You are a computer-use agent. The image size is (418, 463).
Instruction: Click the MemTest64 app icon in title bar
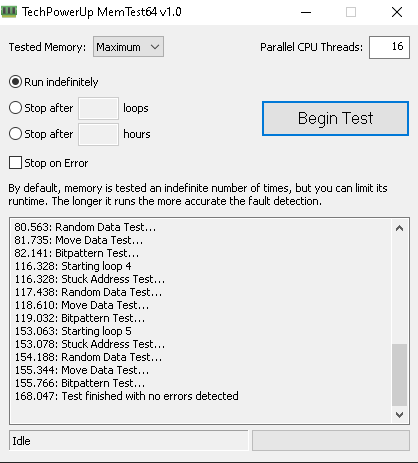9,12
